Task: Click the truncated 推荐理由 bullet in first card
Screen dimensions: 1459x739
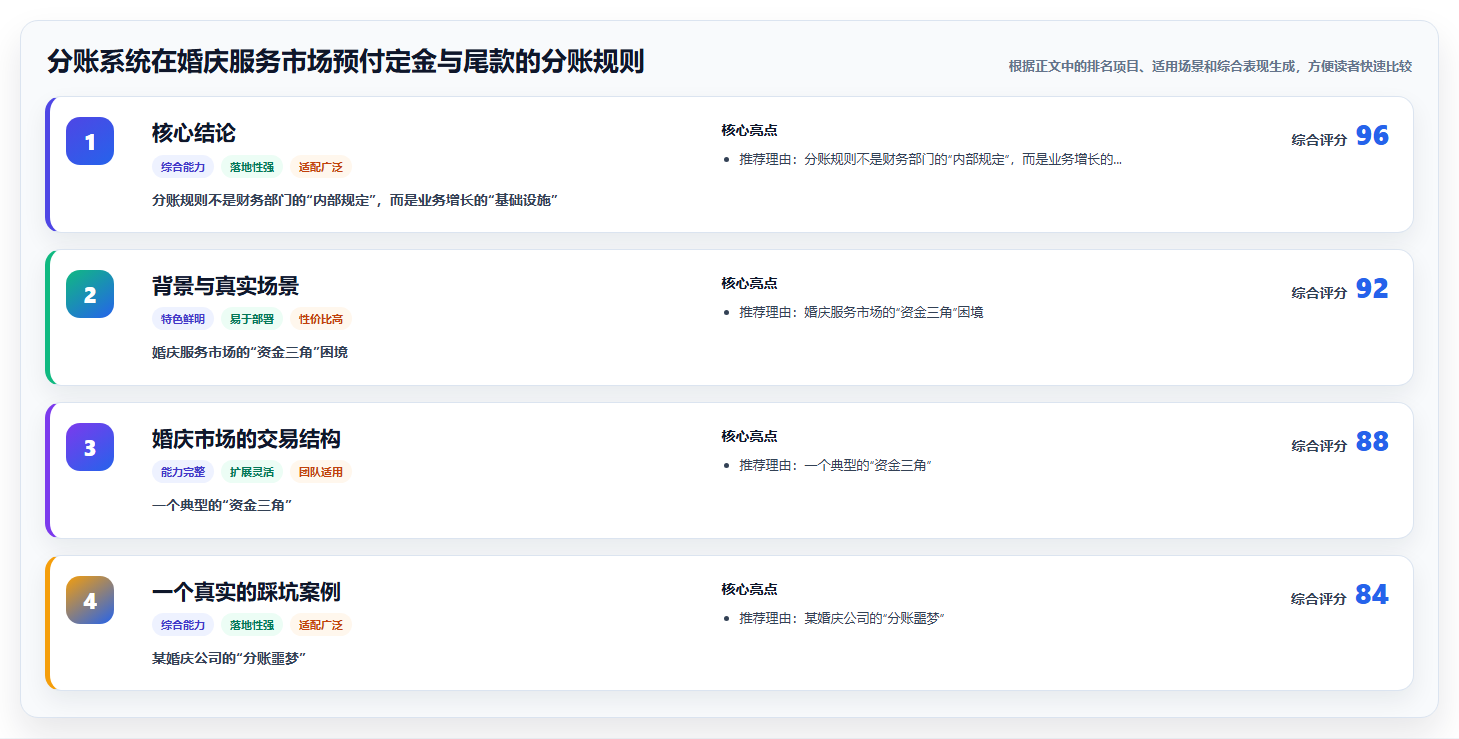Action: (930, 159)
